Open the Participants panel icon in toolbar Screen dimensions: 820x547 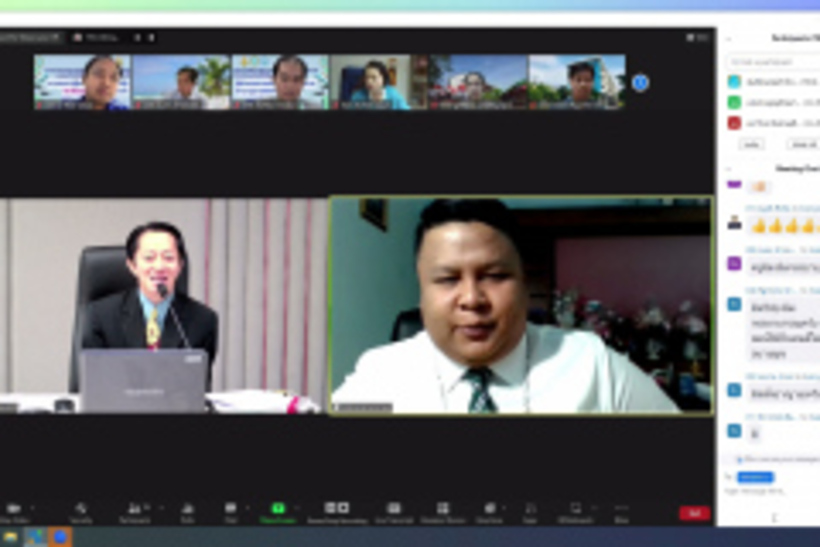point(134,508)
